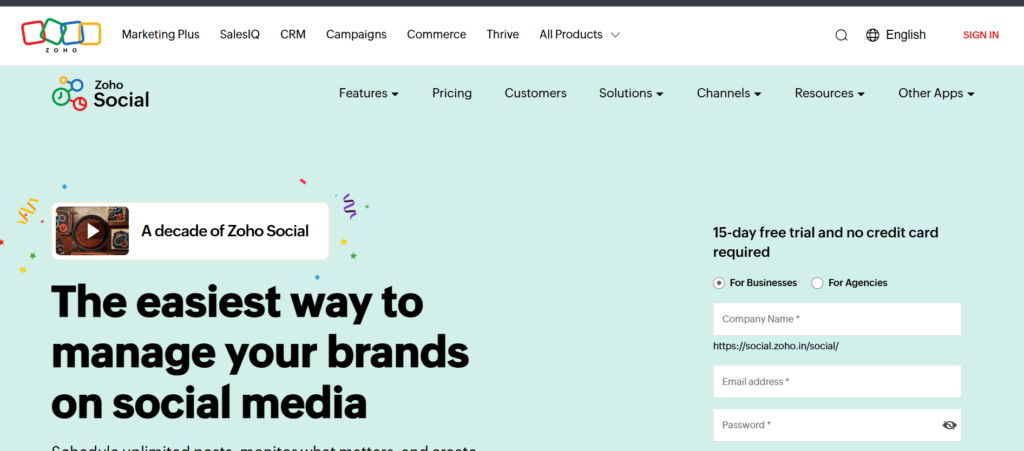Click the Zoho logo in top bar
The width and height of the screenshot is (1024, 451).
click(x=61, y=35)
